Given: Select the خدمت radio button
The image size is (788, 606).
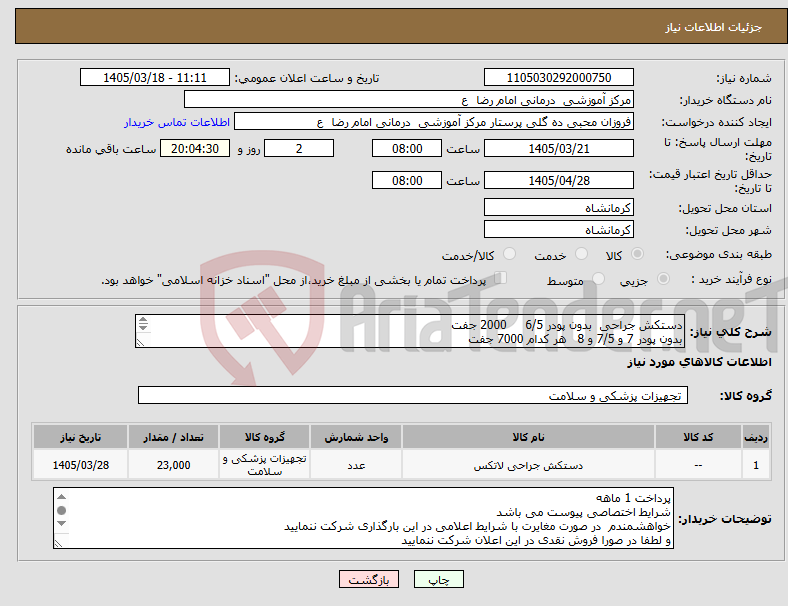Looking at the screenshot, I should point(581,254).
